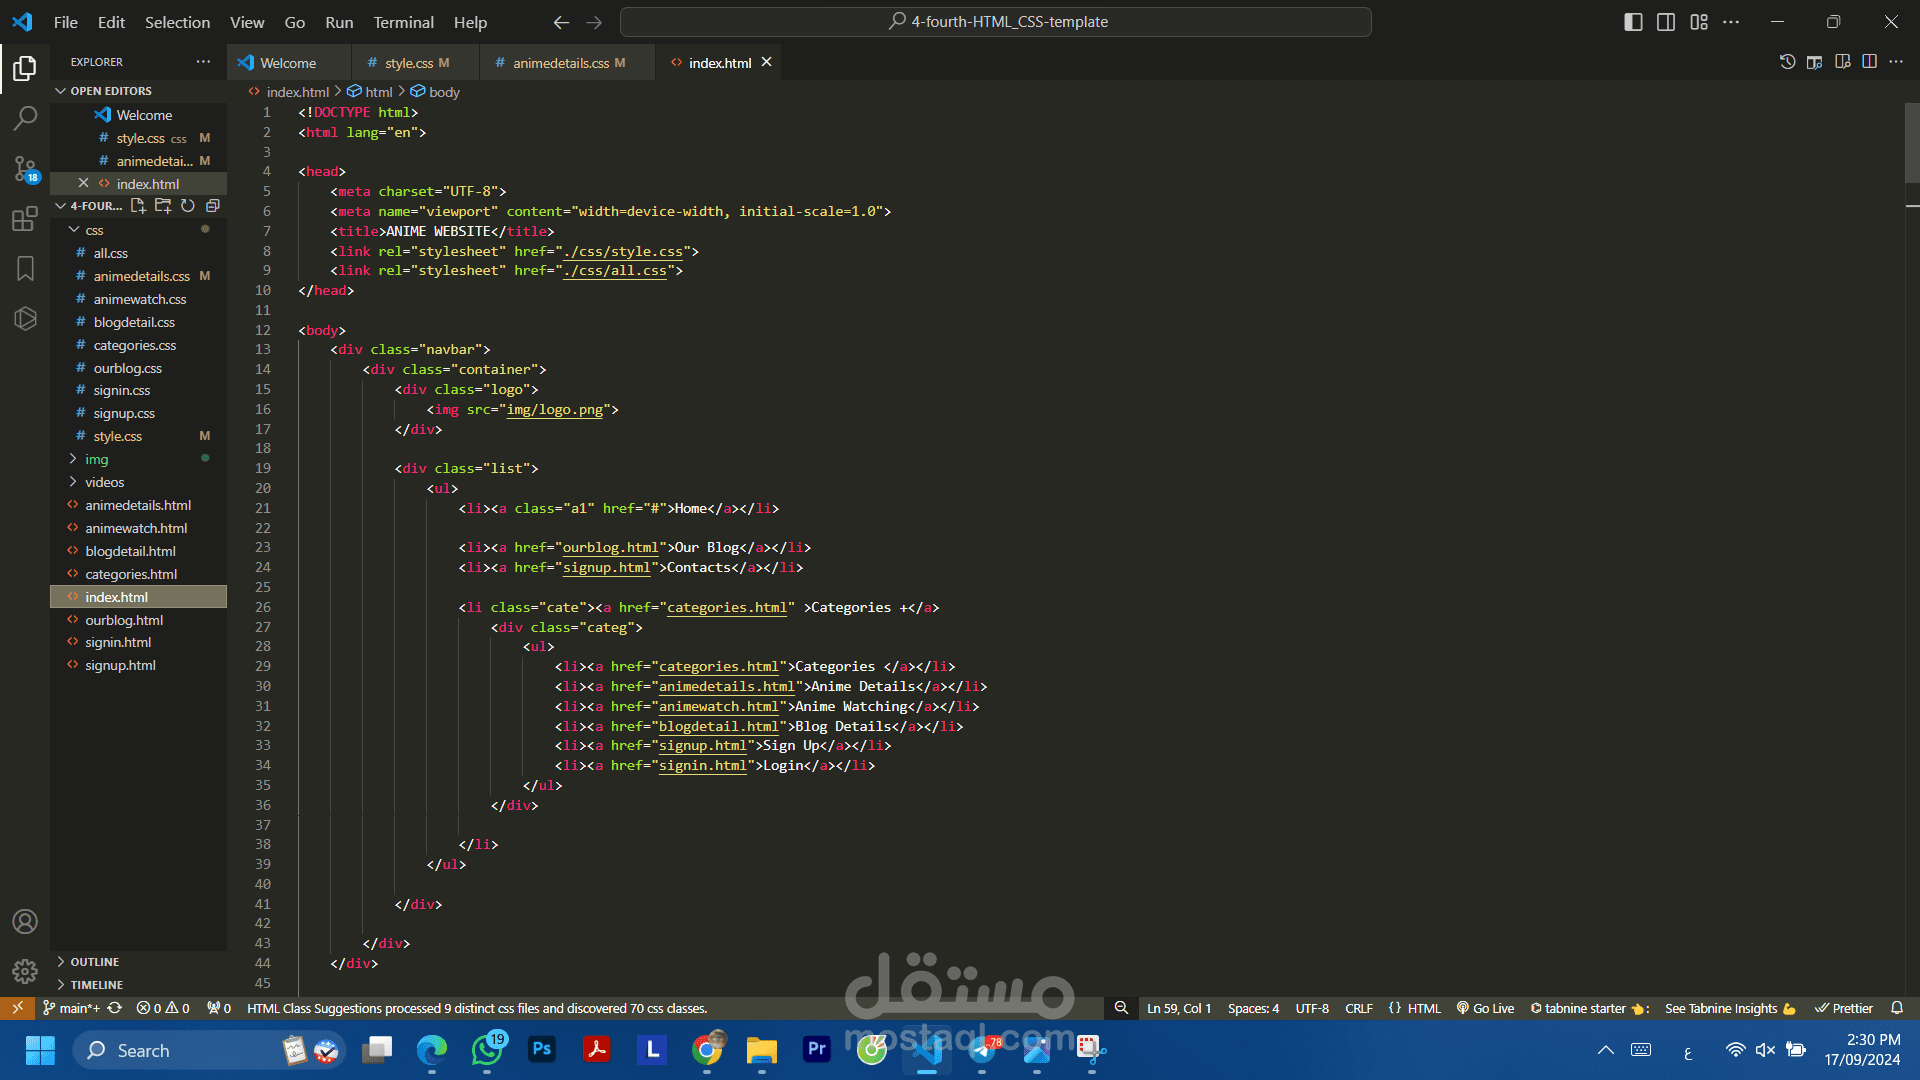Toggle Prettier in the status bar
Screen dimensions: 1920x1080
click(x=1844, y=1008)
